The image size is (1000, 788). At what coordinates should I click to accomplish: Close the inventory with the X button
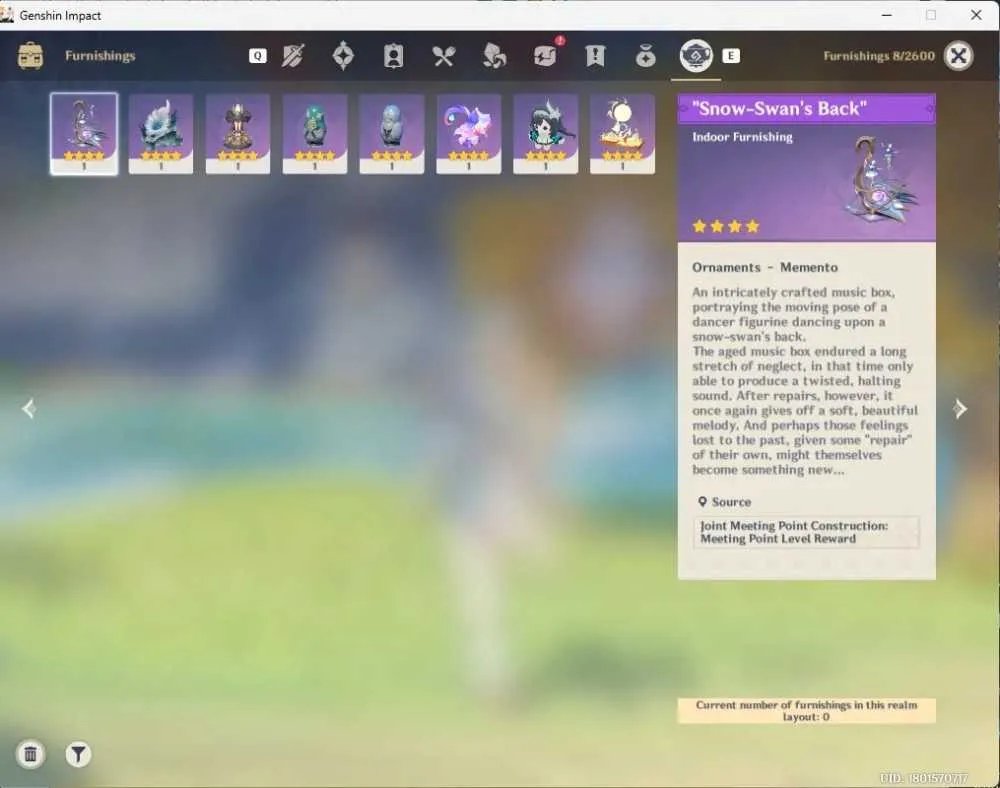[x=959, y=56]
